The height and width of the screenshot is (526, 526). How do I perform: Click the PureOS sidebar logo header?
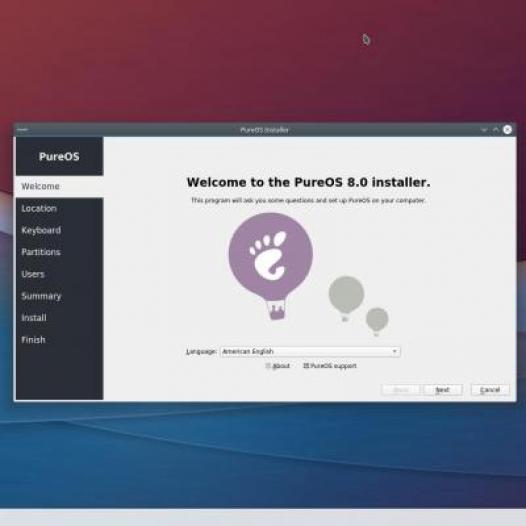coord(59,156)
